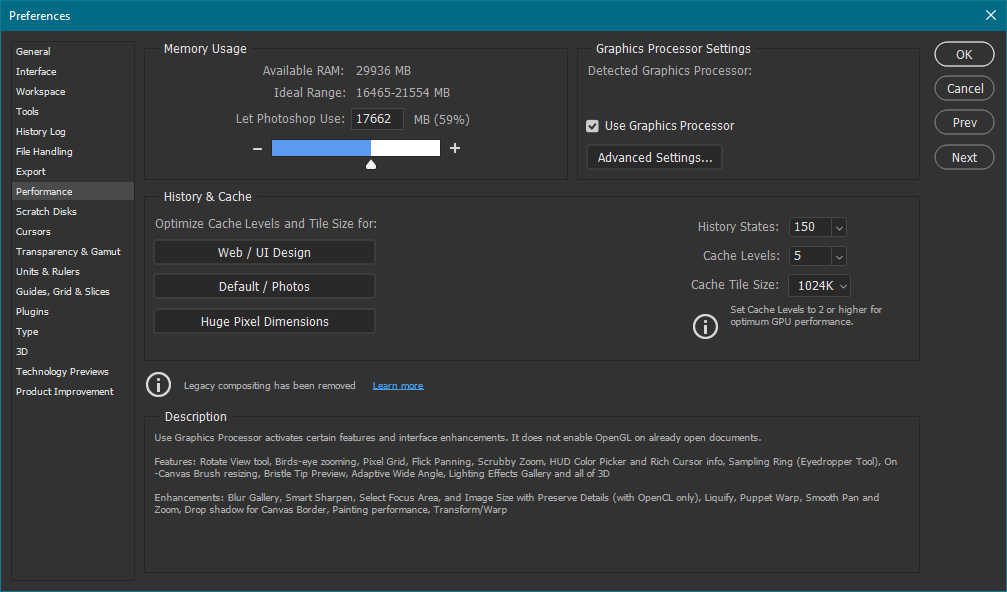The width and height of the screenshot is (1007, 592).
Task: Disable the Use Graphics Processor checkbox
Action: [x=594, y=126]
